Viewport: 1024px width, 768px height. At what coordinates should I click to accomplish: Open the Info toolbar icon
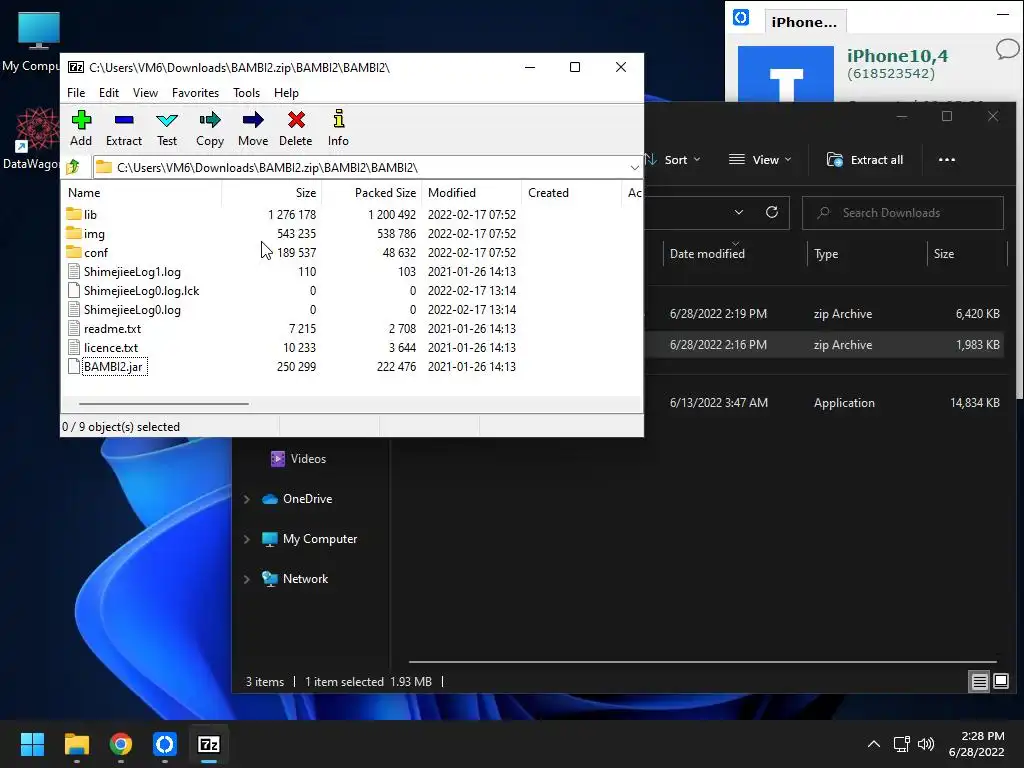click(x=338, y=119)
